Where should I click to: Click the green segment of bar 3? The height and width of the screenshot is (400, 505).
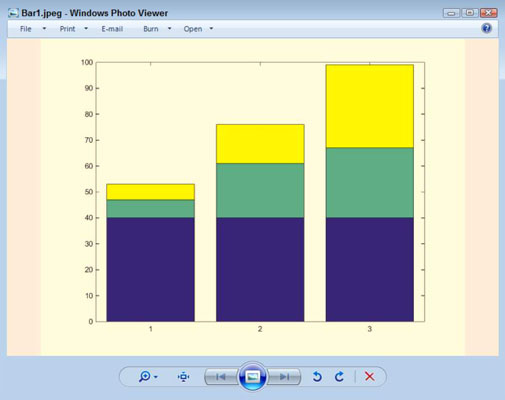[x=370, y=183]
